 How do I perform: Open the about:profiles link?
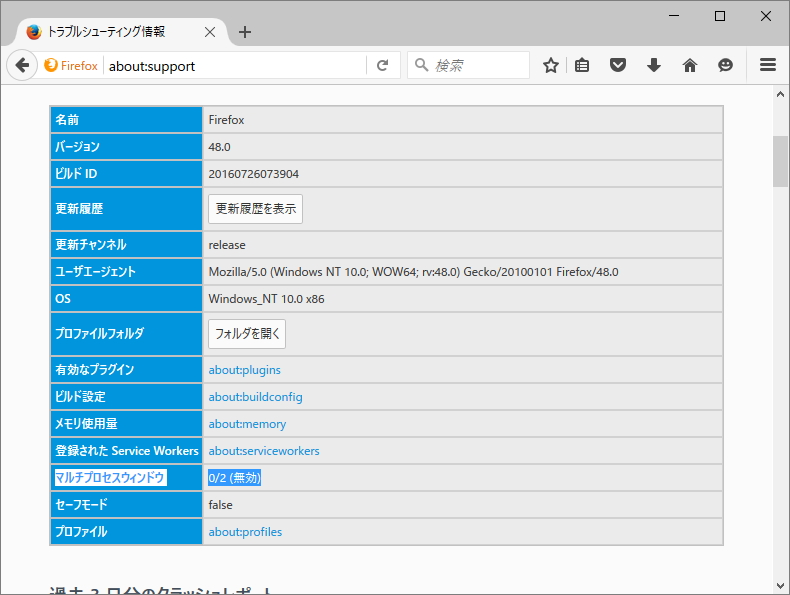tap(245, 532)
